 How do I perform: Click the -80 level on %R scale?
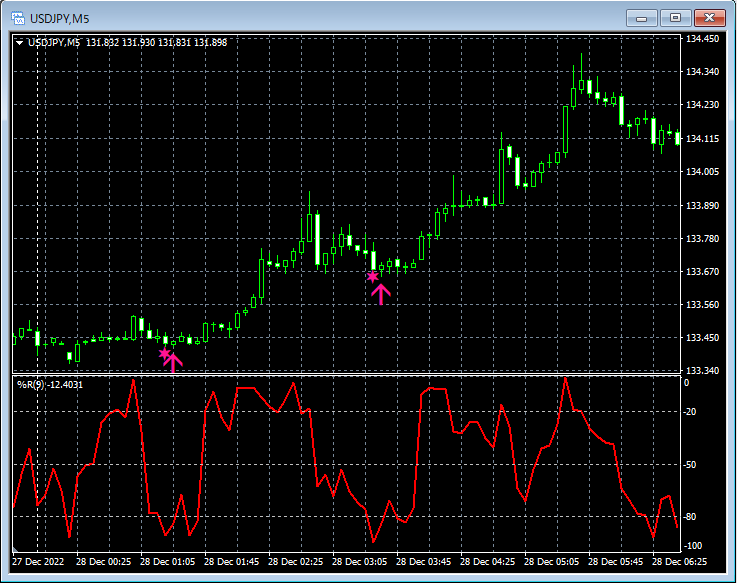click(x=690, y=517)
